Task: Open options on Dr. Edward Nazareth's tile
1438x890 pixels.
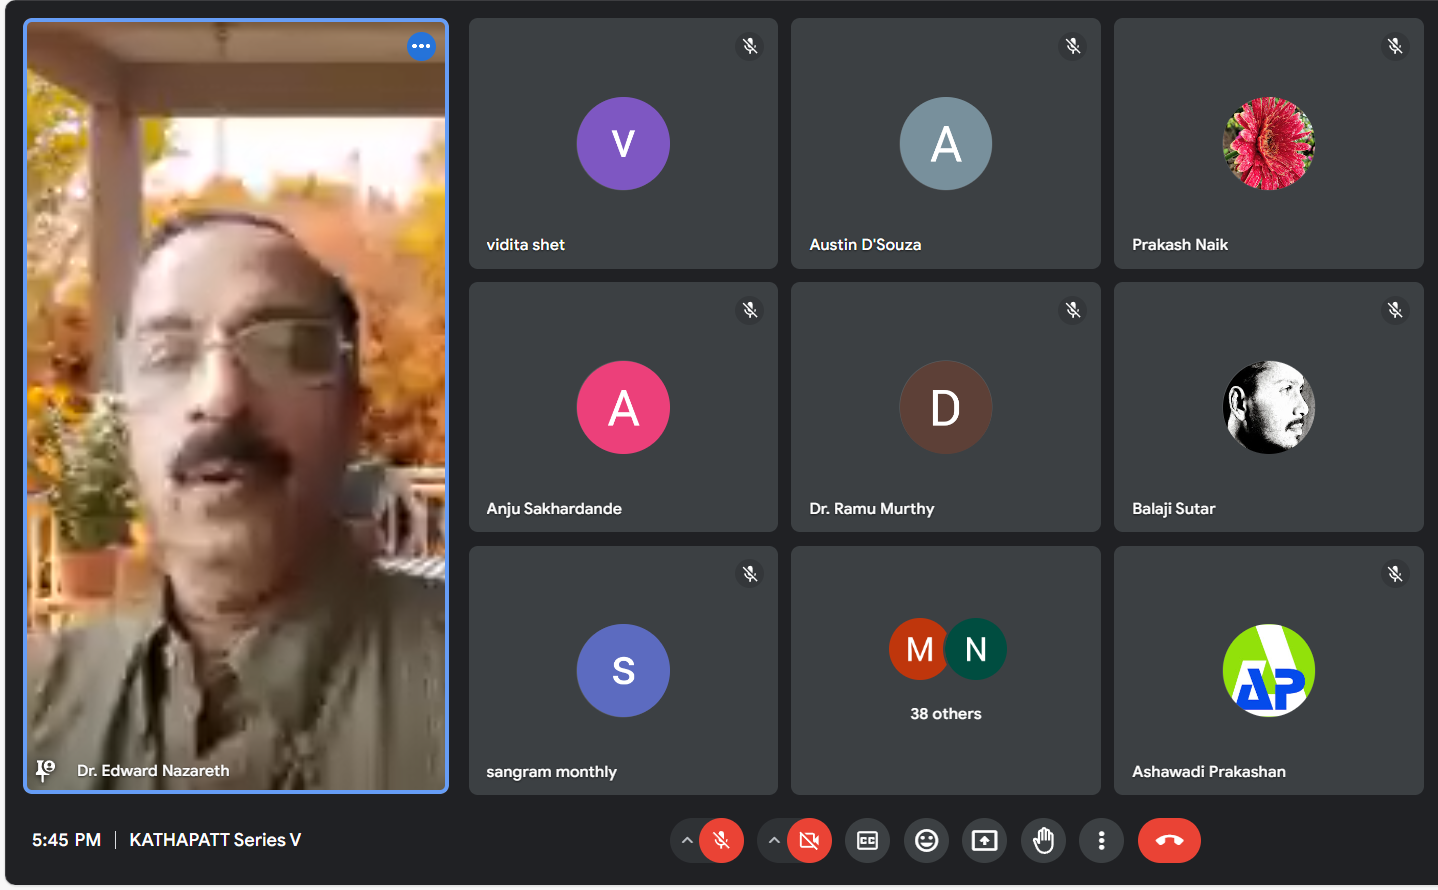Action: [421, 46]
